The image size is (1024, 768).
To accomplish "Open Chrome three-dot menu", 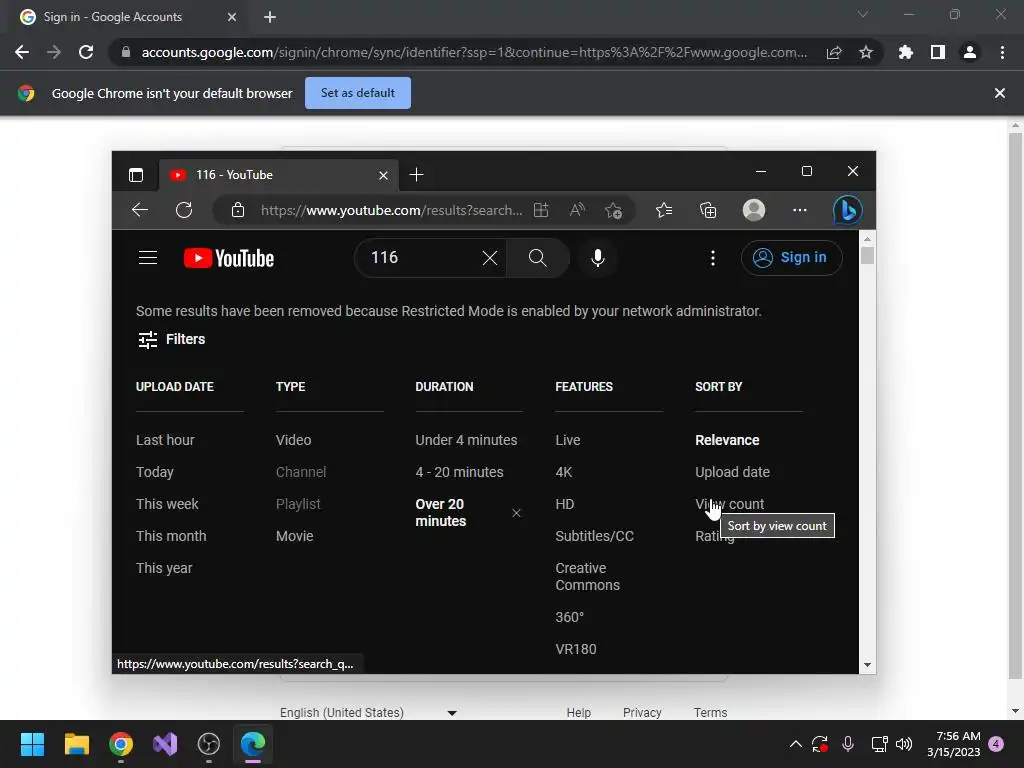I will point(1002,52).
